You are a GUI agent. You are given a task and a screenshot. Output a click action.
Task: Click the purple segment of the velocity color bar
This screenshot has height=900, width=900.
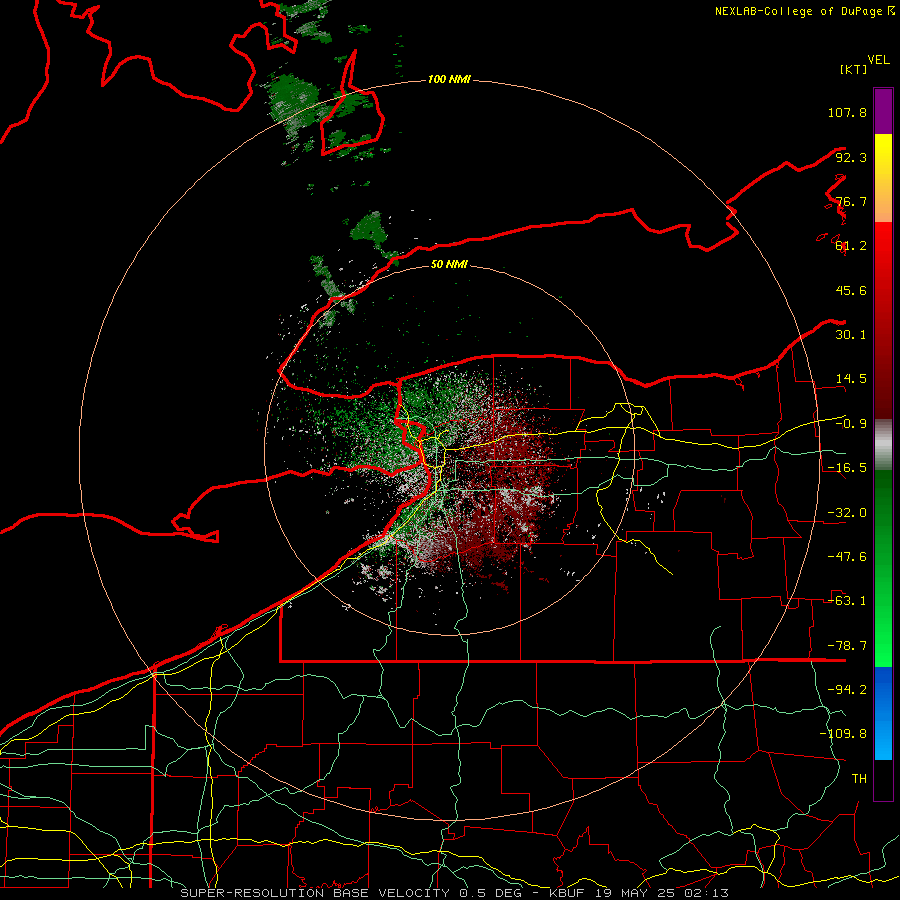tap(883, 112)
